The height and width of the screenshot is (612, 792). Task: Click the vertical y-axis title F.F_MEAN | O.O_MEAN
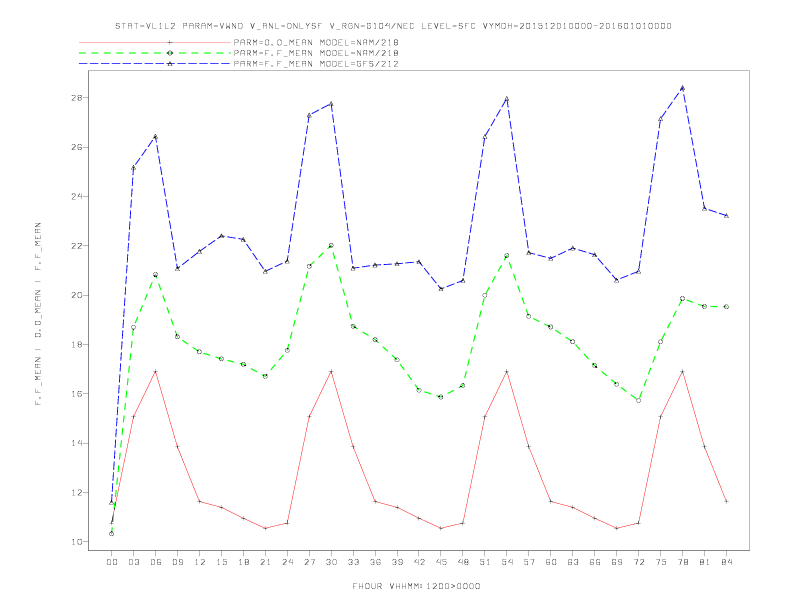pyautogui.click(x=38, y=314)
